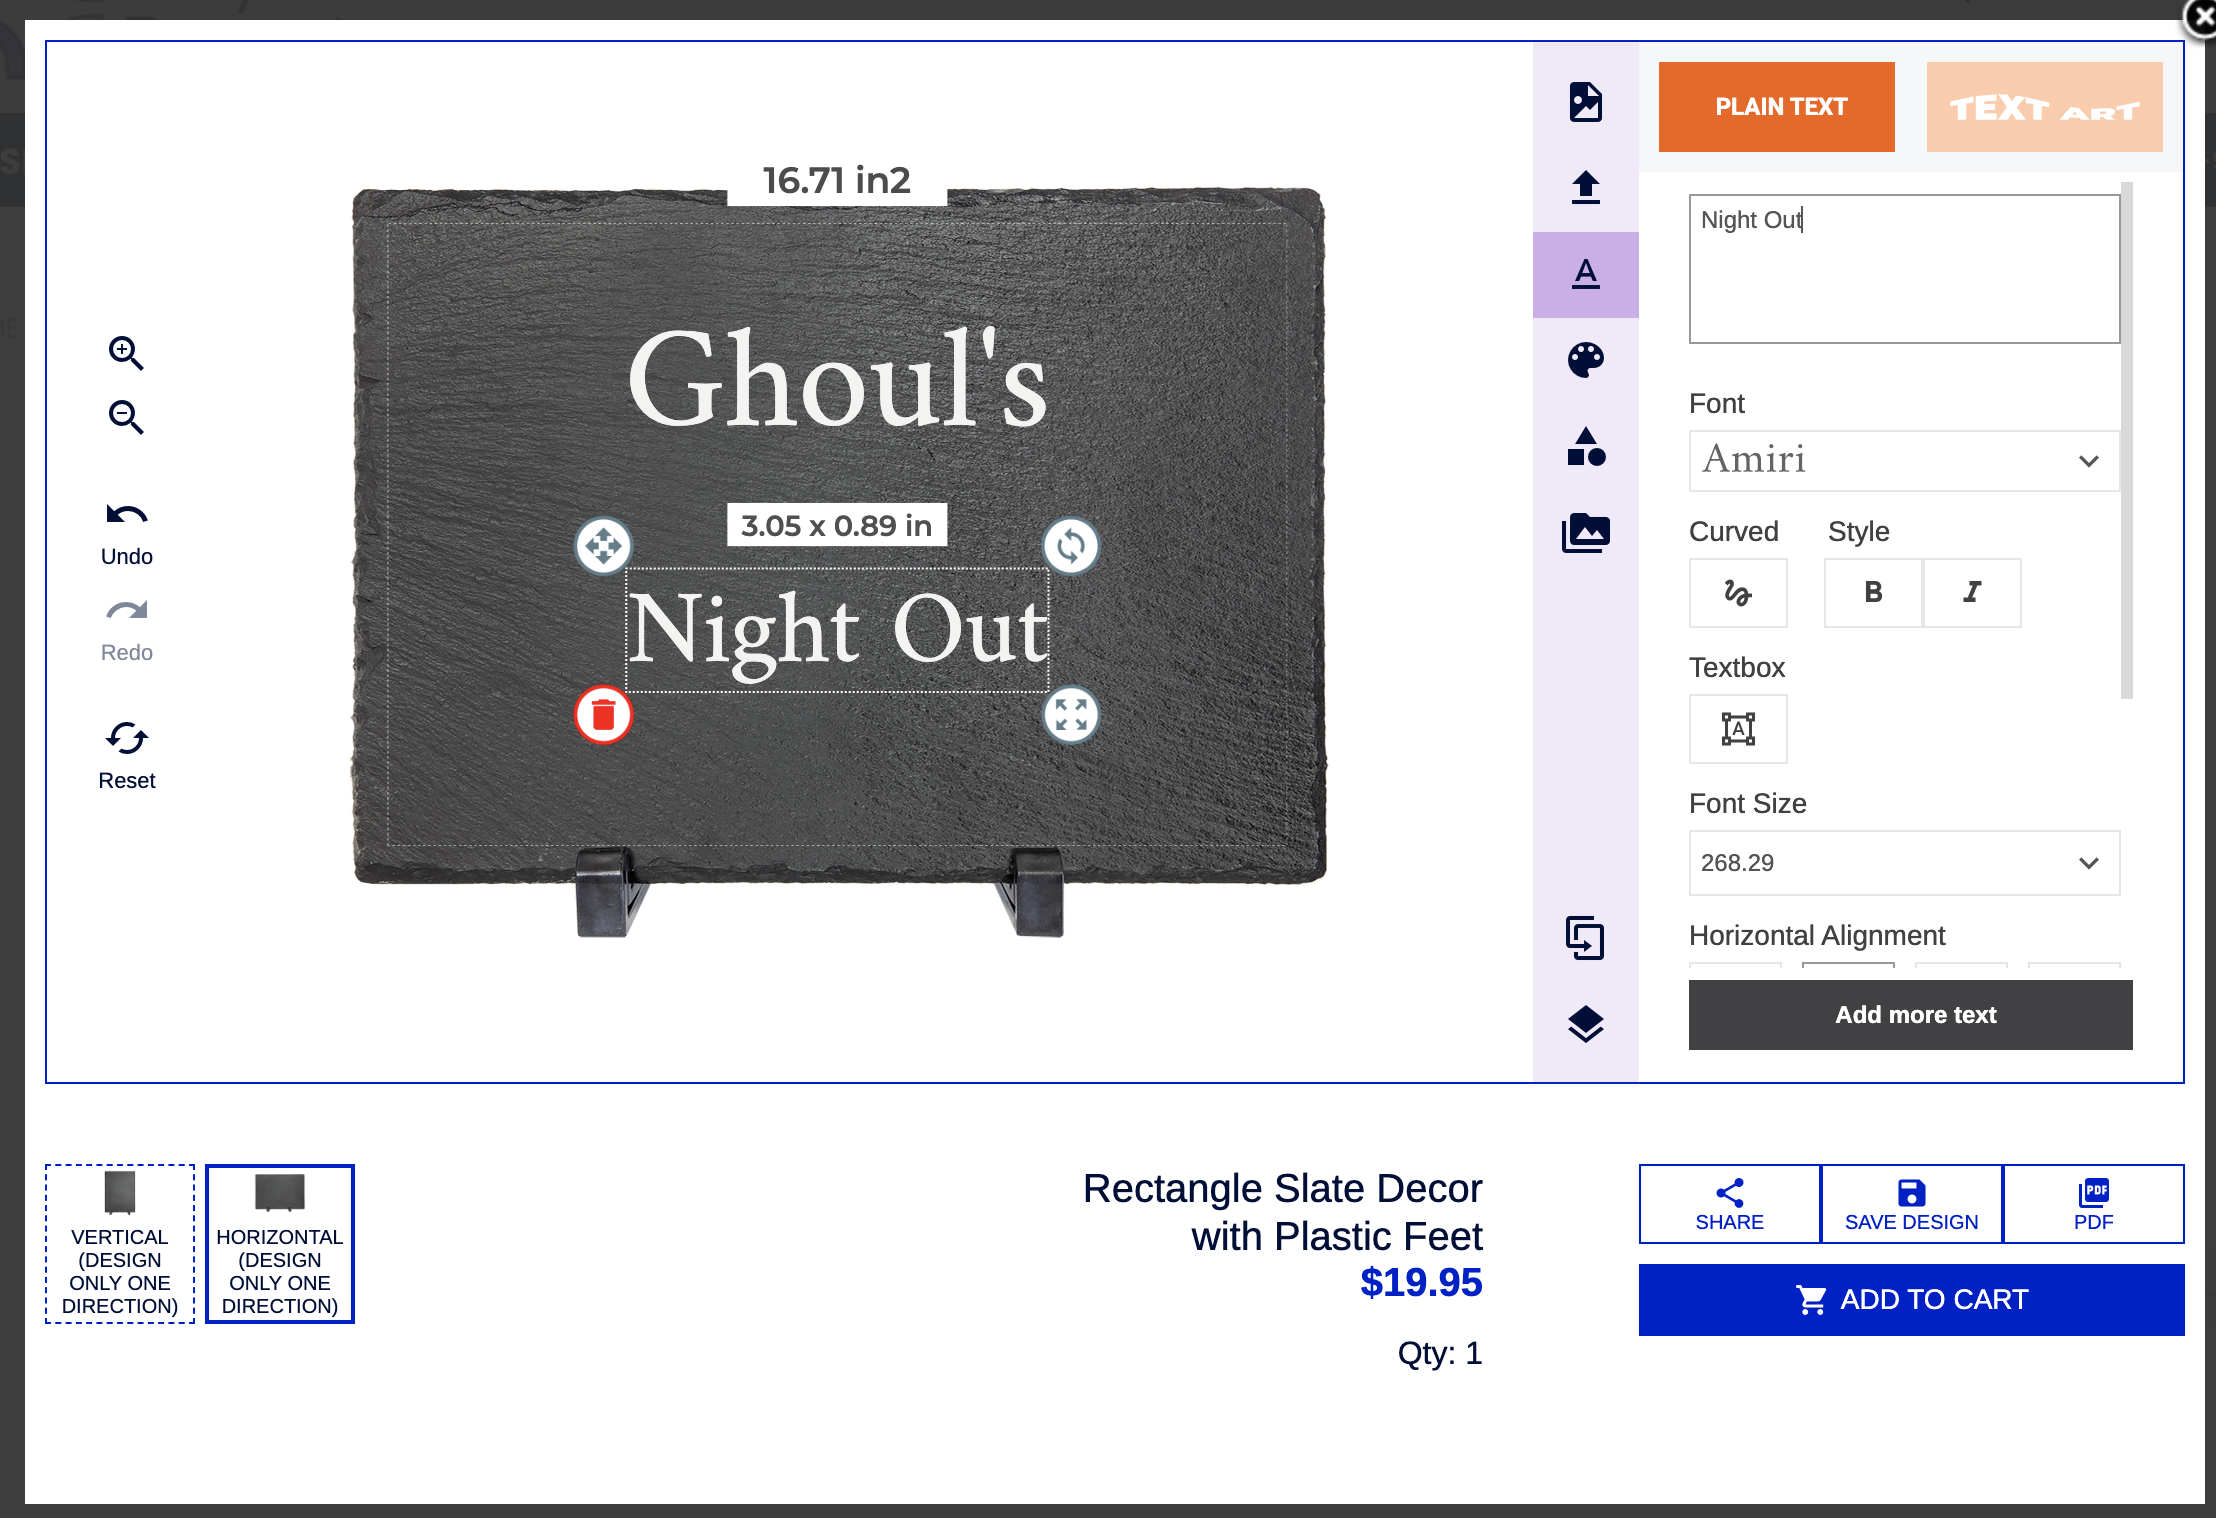Viewport: 2216px width, 1518px height.
Task: Enable italic style for the text
Action: [1971, 592]
